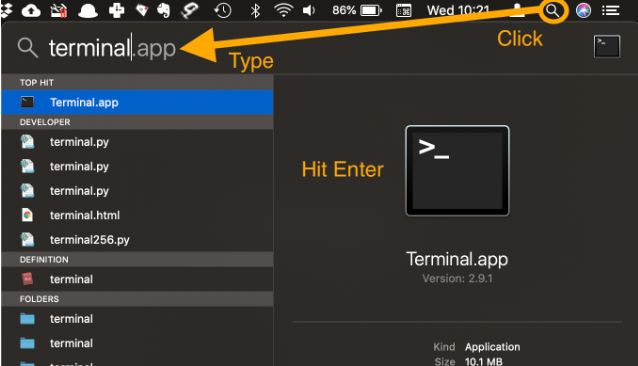Open the volume control in menu bar

[309, 11]
